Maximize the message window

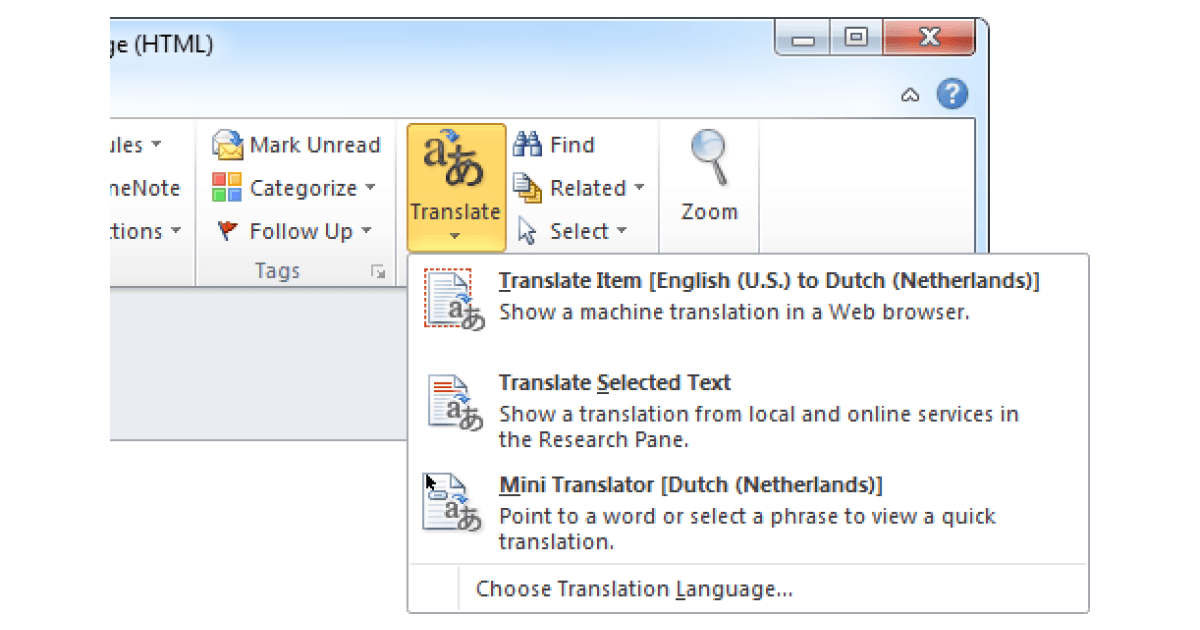click(856, 40)
